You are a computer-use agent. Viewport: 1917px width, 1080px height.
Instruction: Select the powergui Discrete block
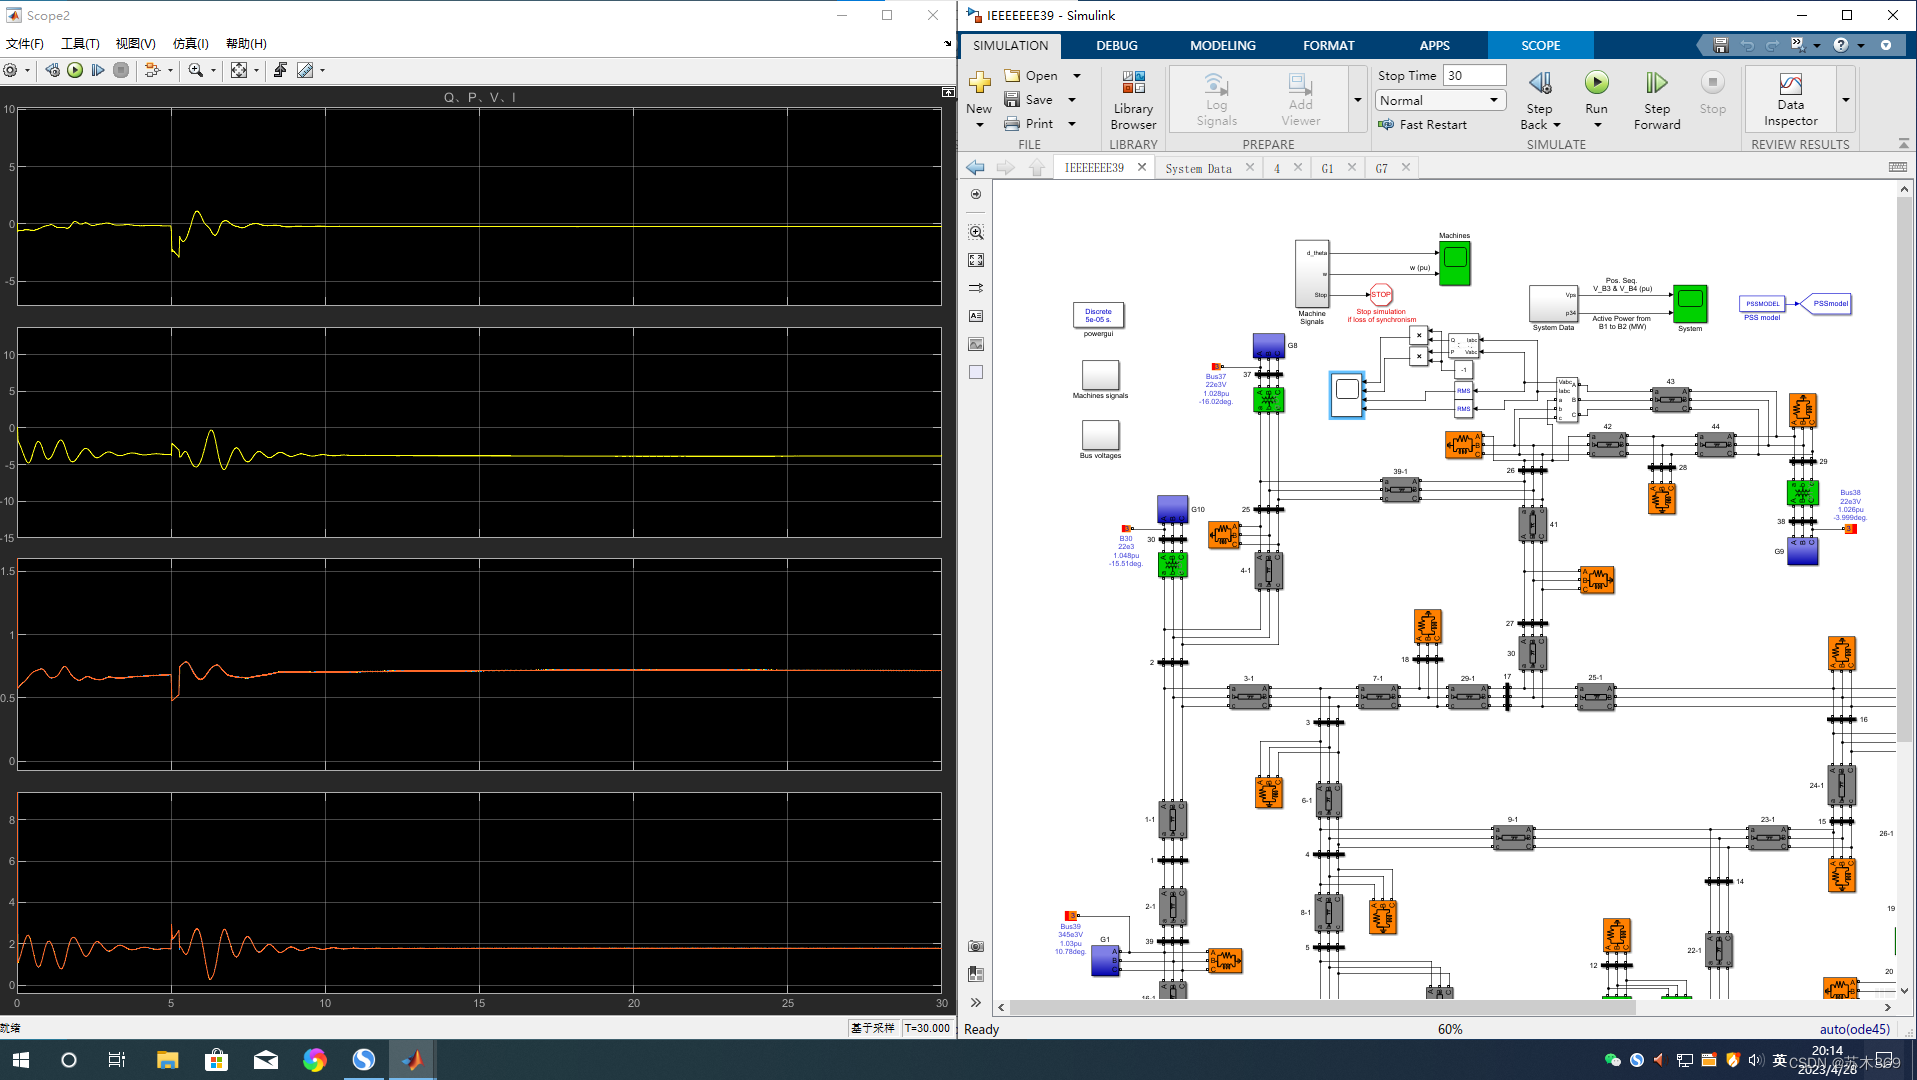pyautogui.click(x=1098, y=316)
